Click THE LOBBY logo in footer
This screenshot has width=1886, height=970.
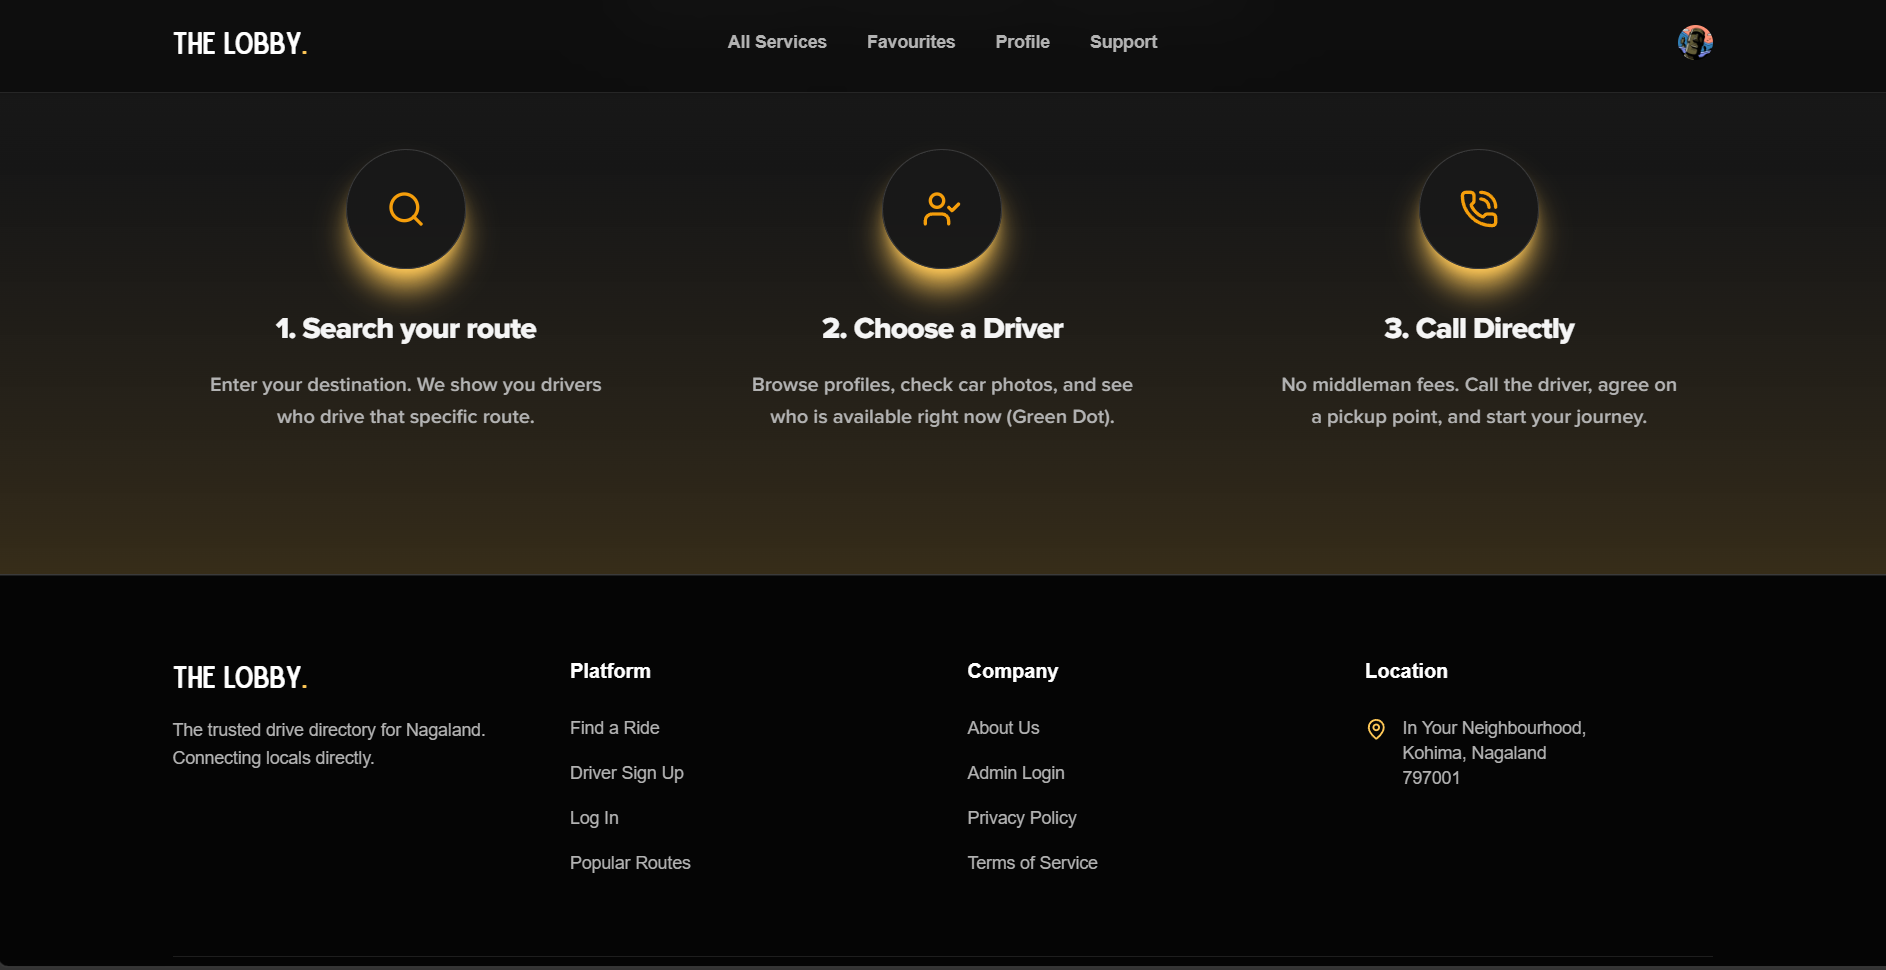point(240,677)
